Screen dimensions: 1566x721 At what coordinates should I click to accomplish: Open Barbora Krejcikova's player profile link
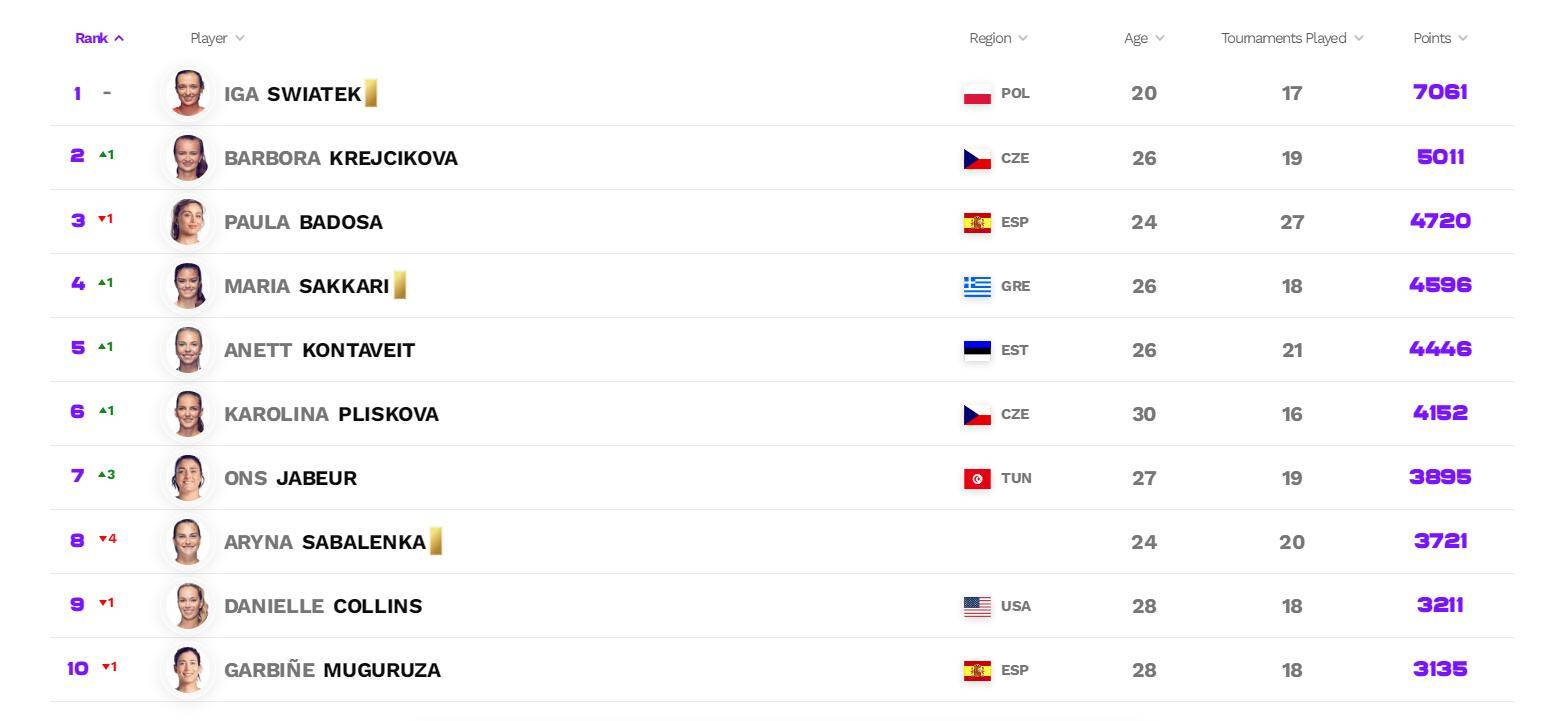point(341,158)
